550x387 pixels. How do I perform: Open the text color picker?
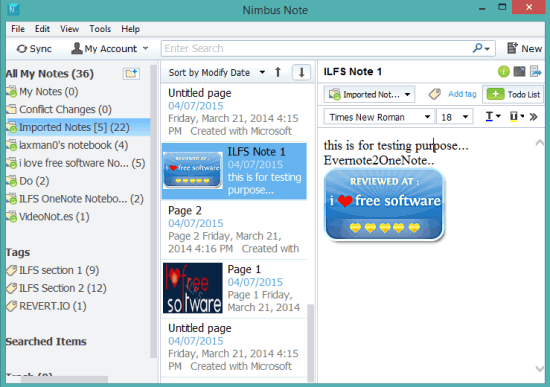493,116
